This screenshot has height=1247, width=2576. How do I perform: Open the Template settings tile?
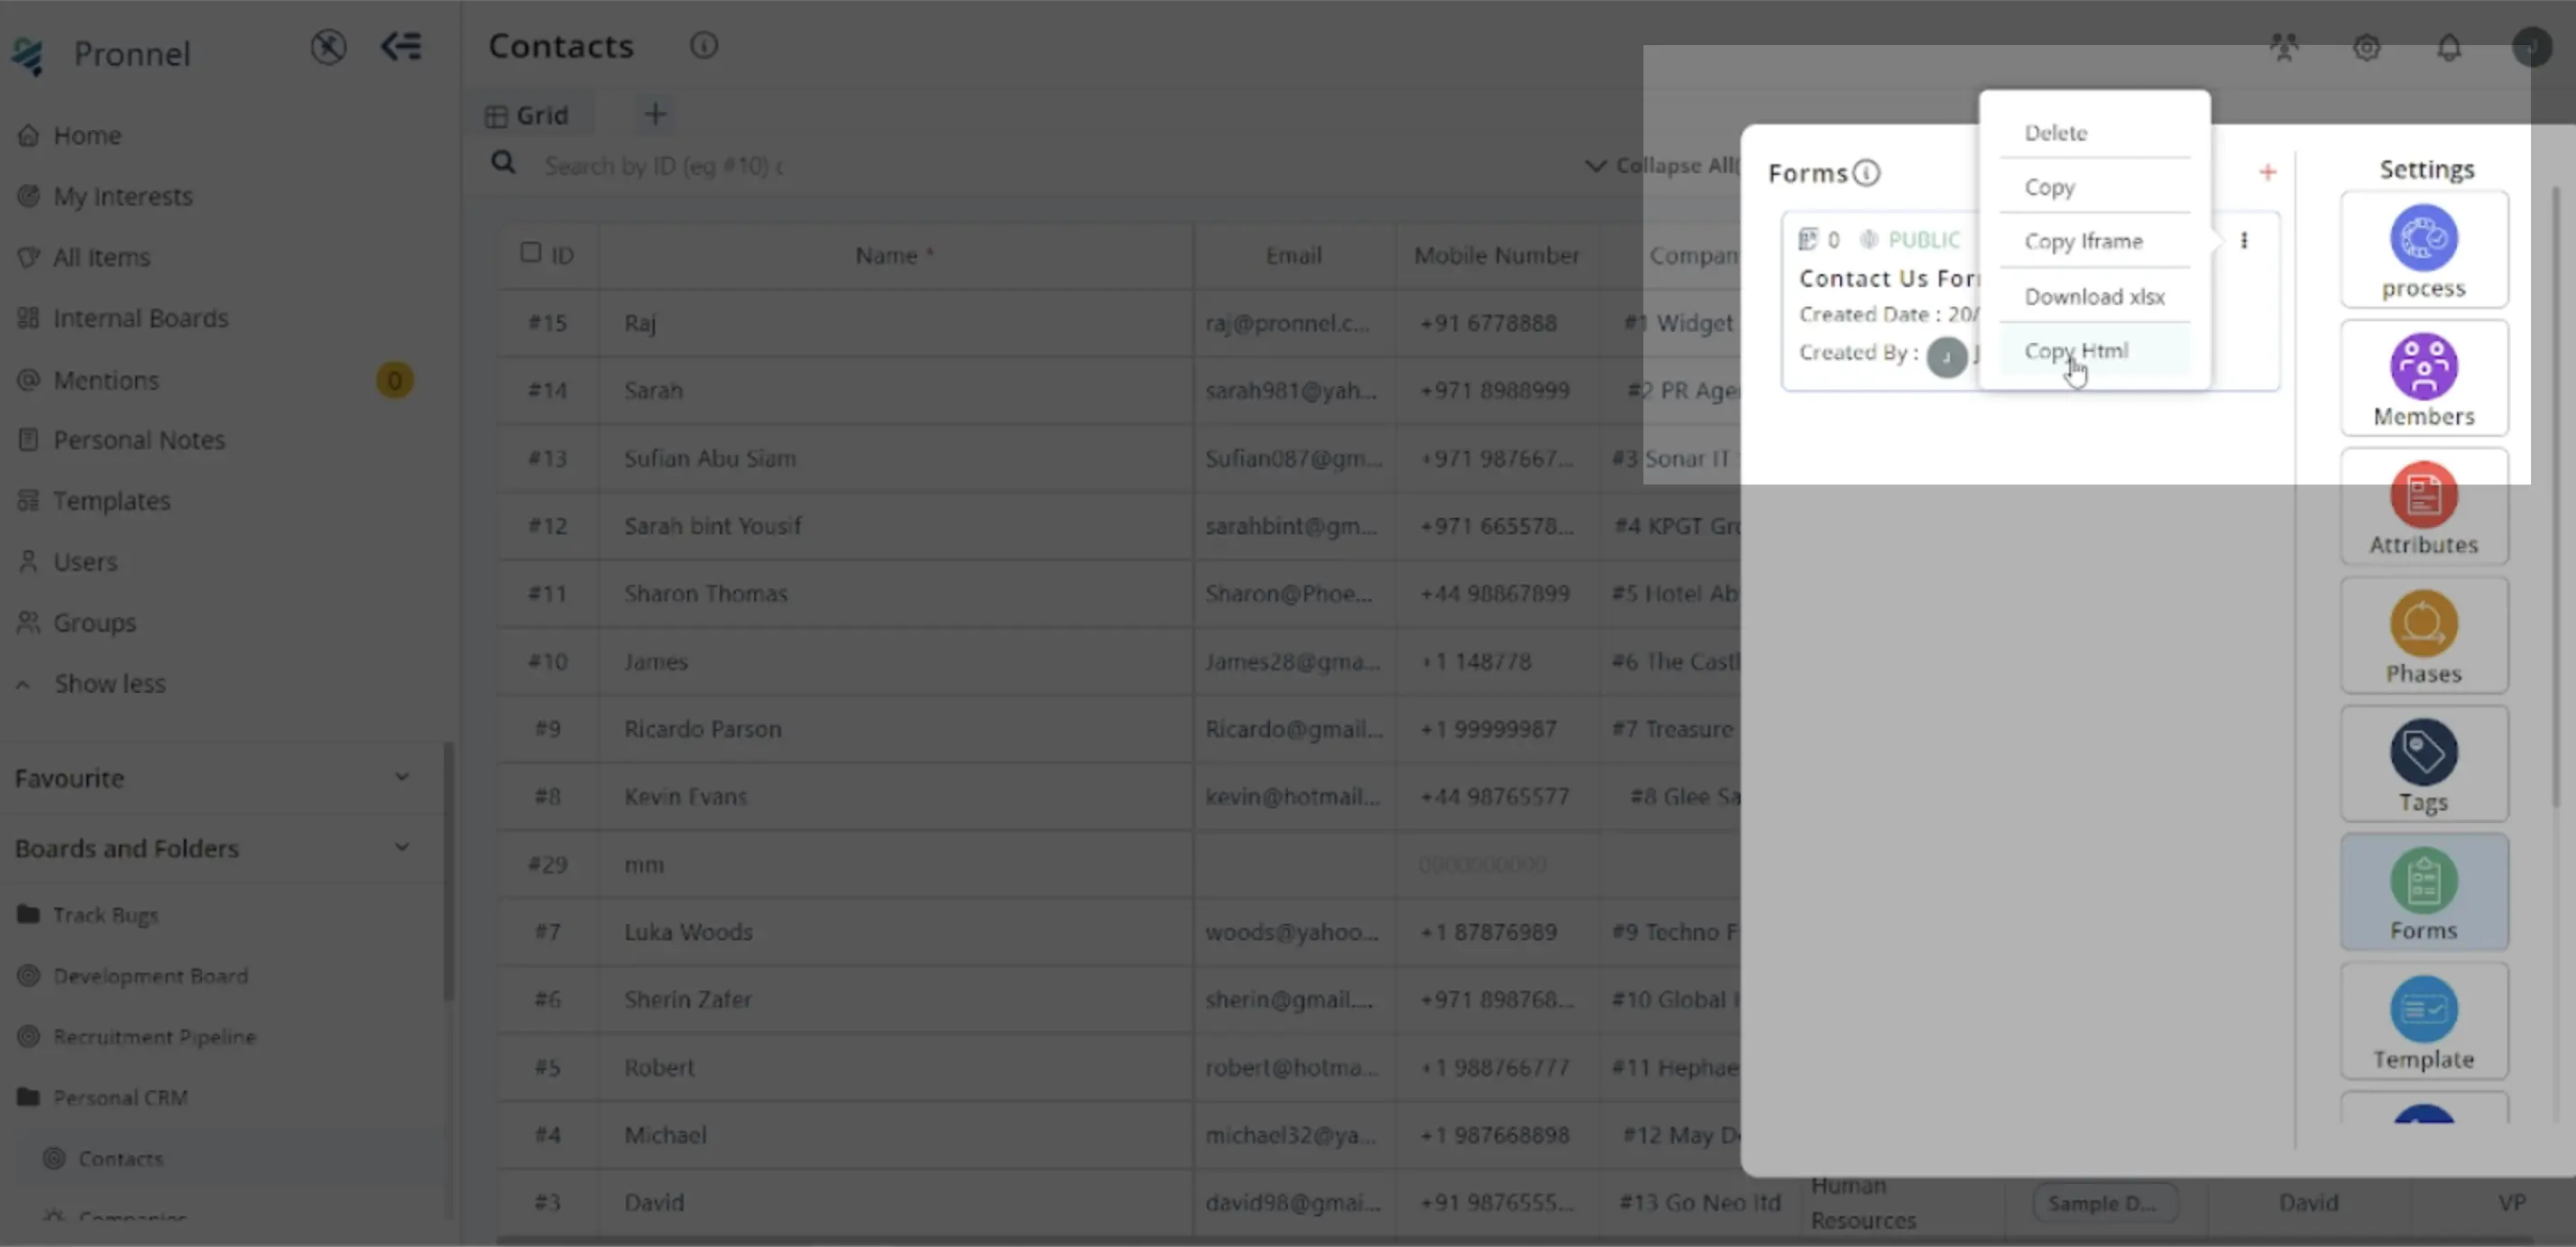(2424, 1021)
